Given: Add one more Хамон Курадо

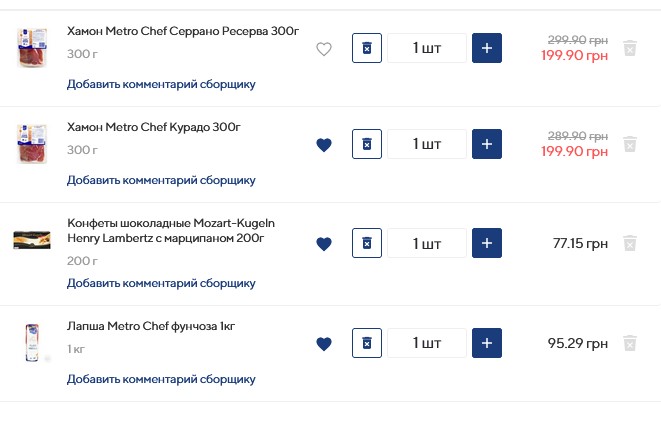Looking at the screenshot, I should 487,144.
